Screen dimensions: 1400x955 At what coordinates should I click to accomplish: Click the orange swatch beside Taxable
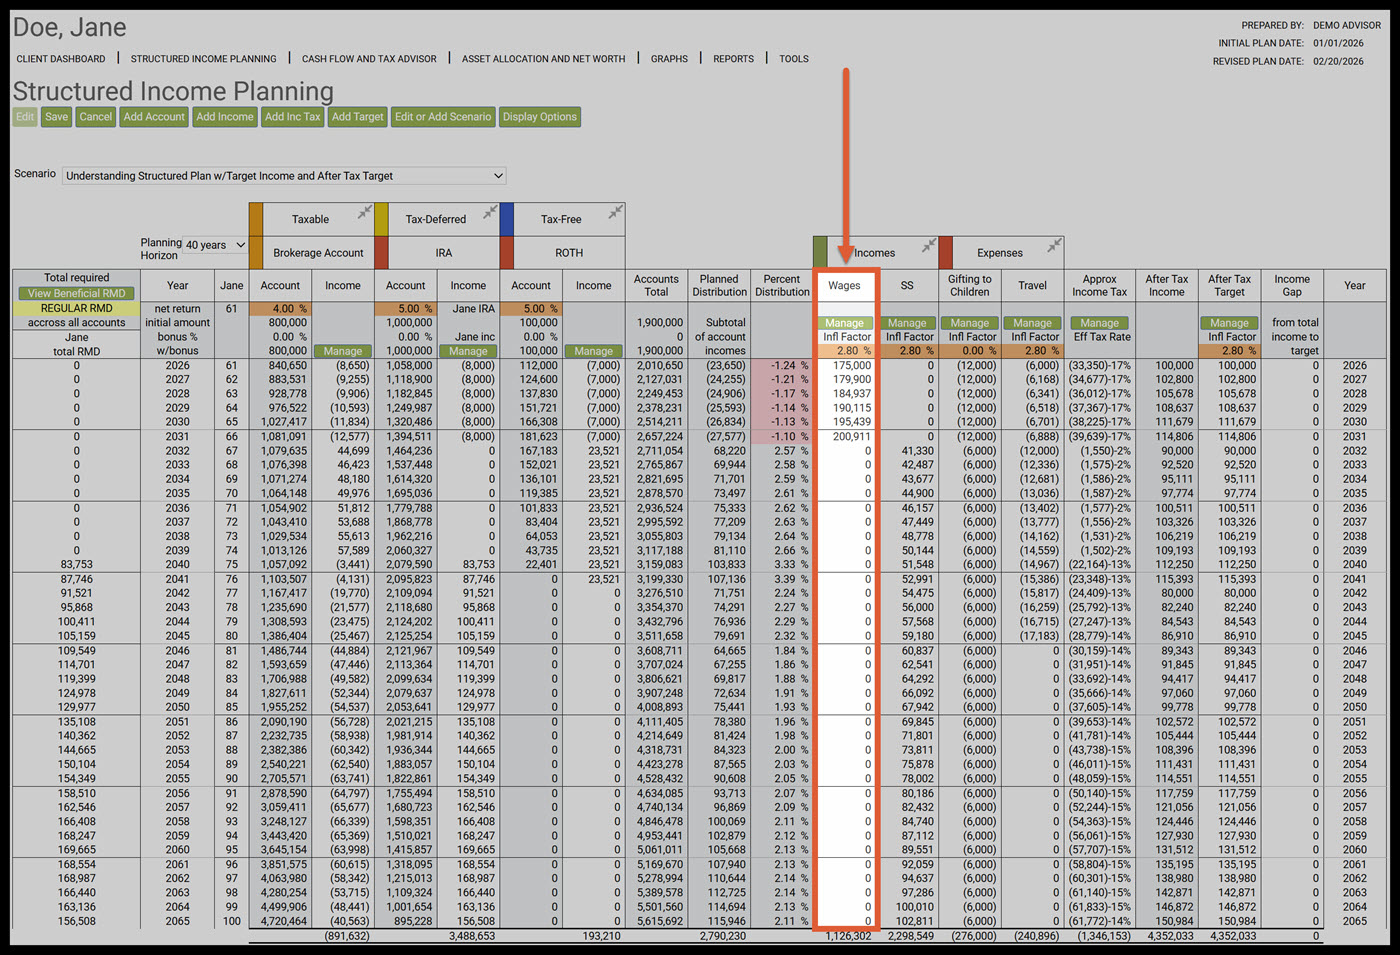click(256, 219)
